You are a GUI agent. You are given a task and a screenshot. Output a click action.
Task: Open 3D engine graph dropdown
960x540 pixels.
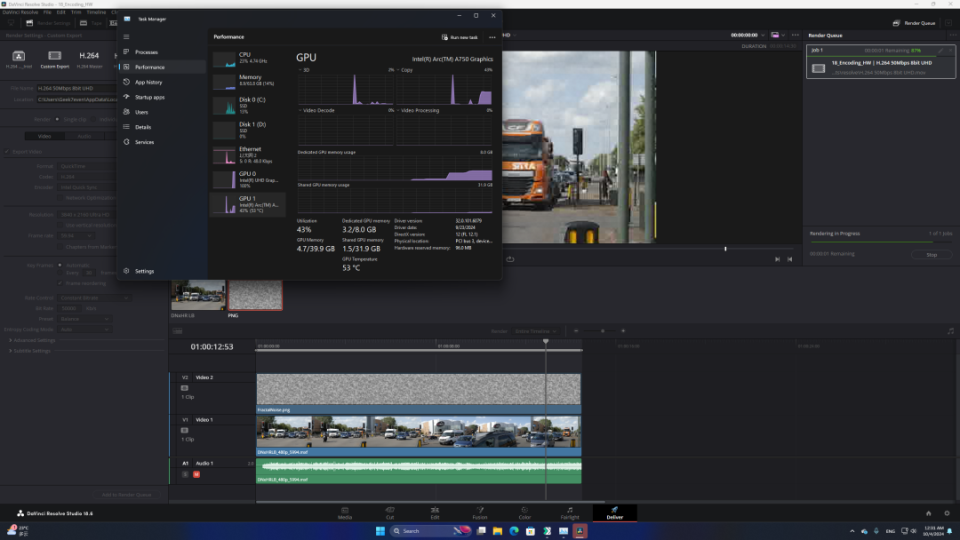tap(304, 70)
